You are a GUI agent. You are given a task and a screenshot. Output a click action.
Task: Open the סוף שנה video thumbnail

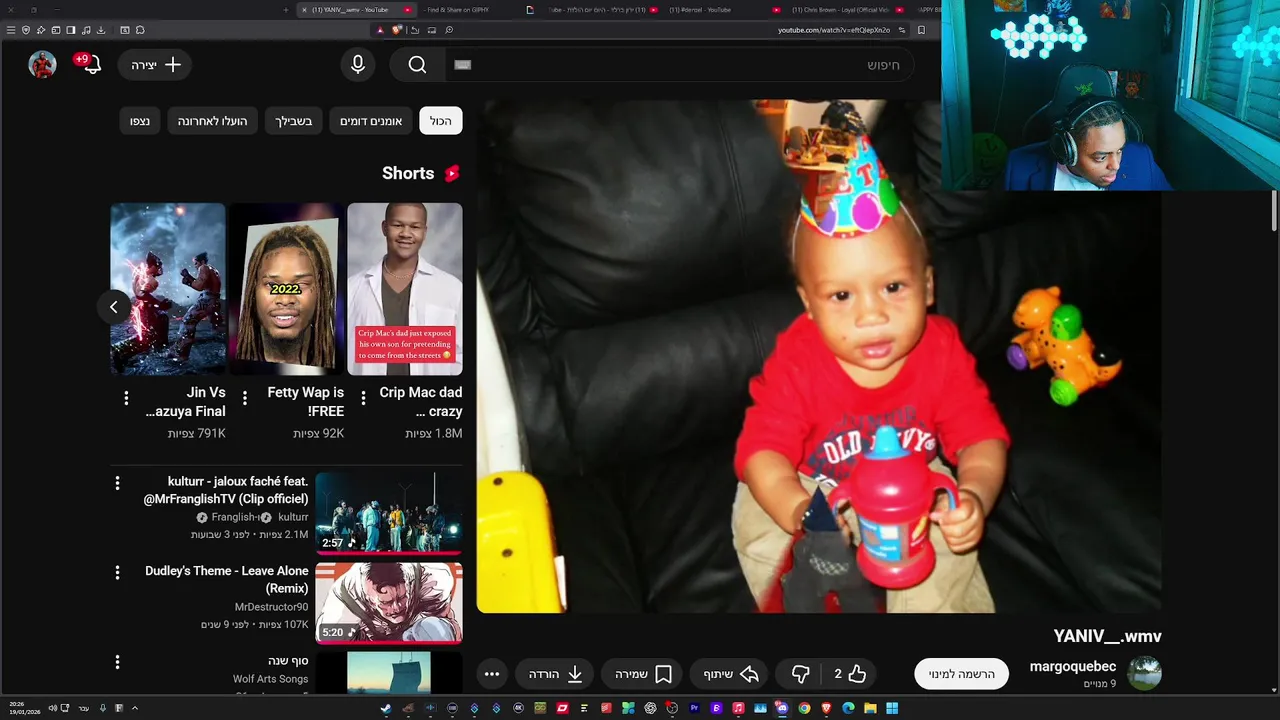pos(389,672)
